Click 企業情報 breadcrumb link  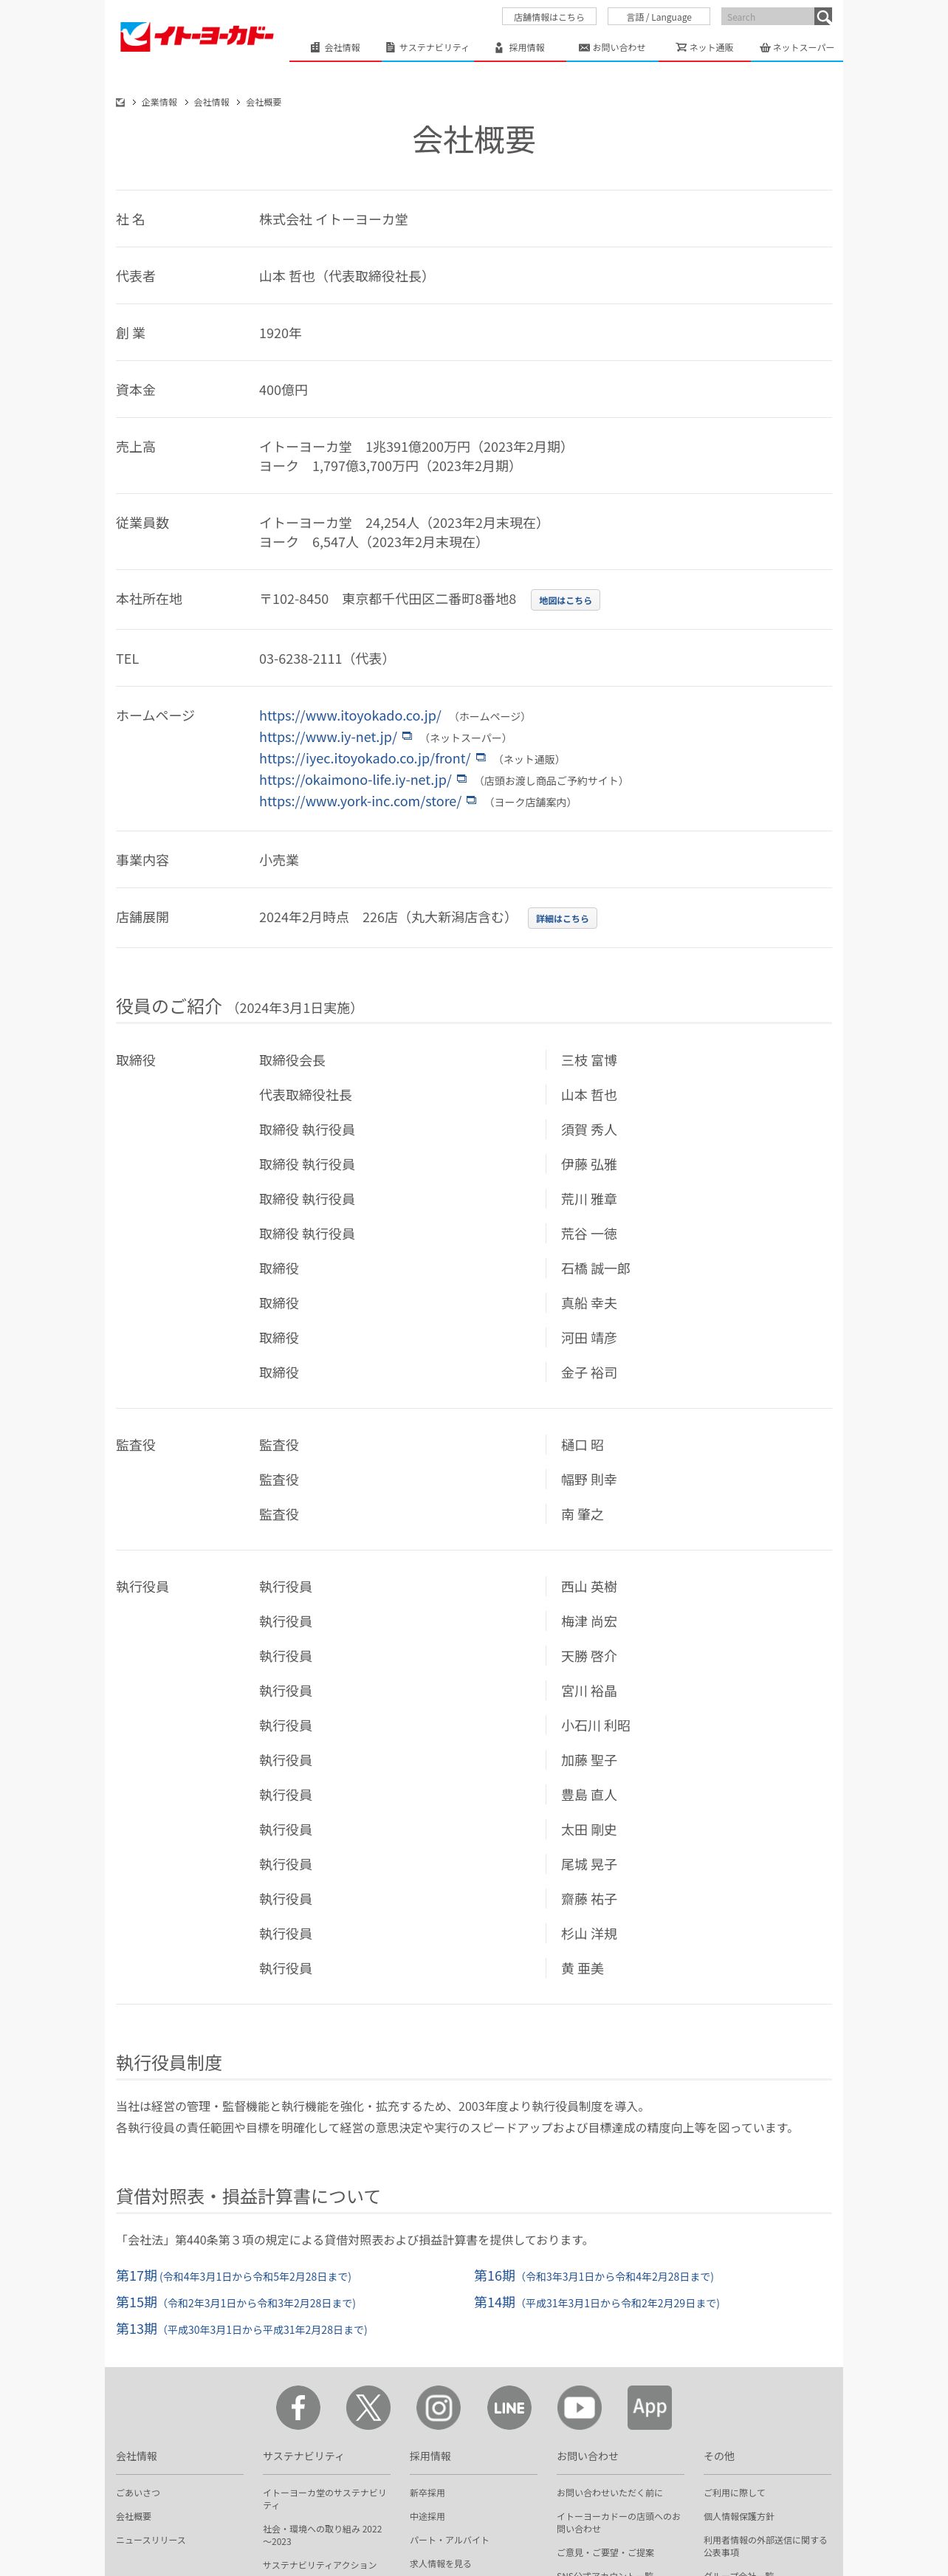pos(159,102)
